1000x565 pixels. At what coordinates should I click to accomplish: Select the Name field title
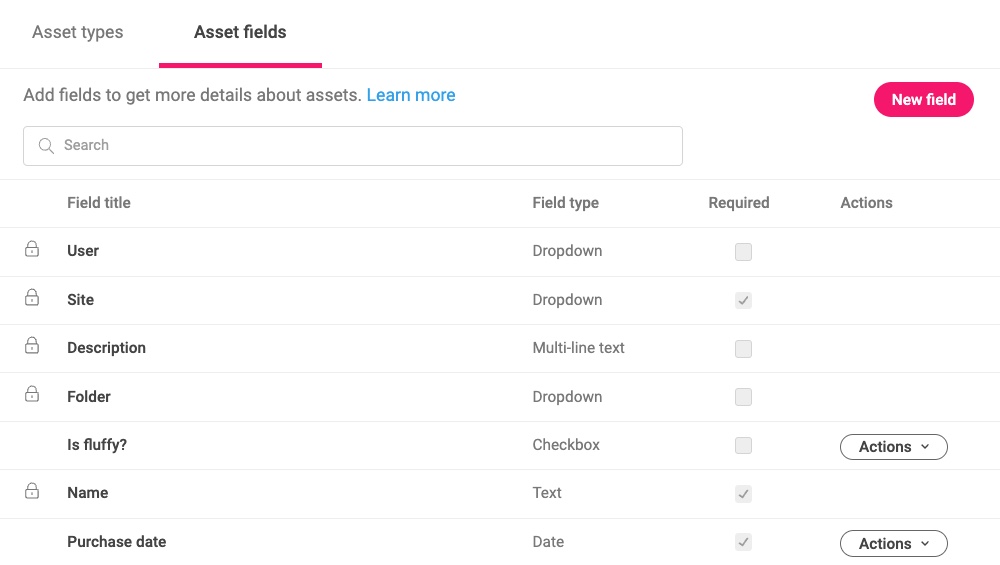[x=87, y=493]
